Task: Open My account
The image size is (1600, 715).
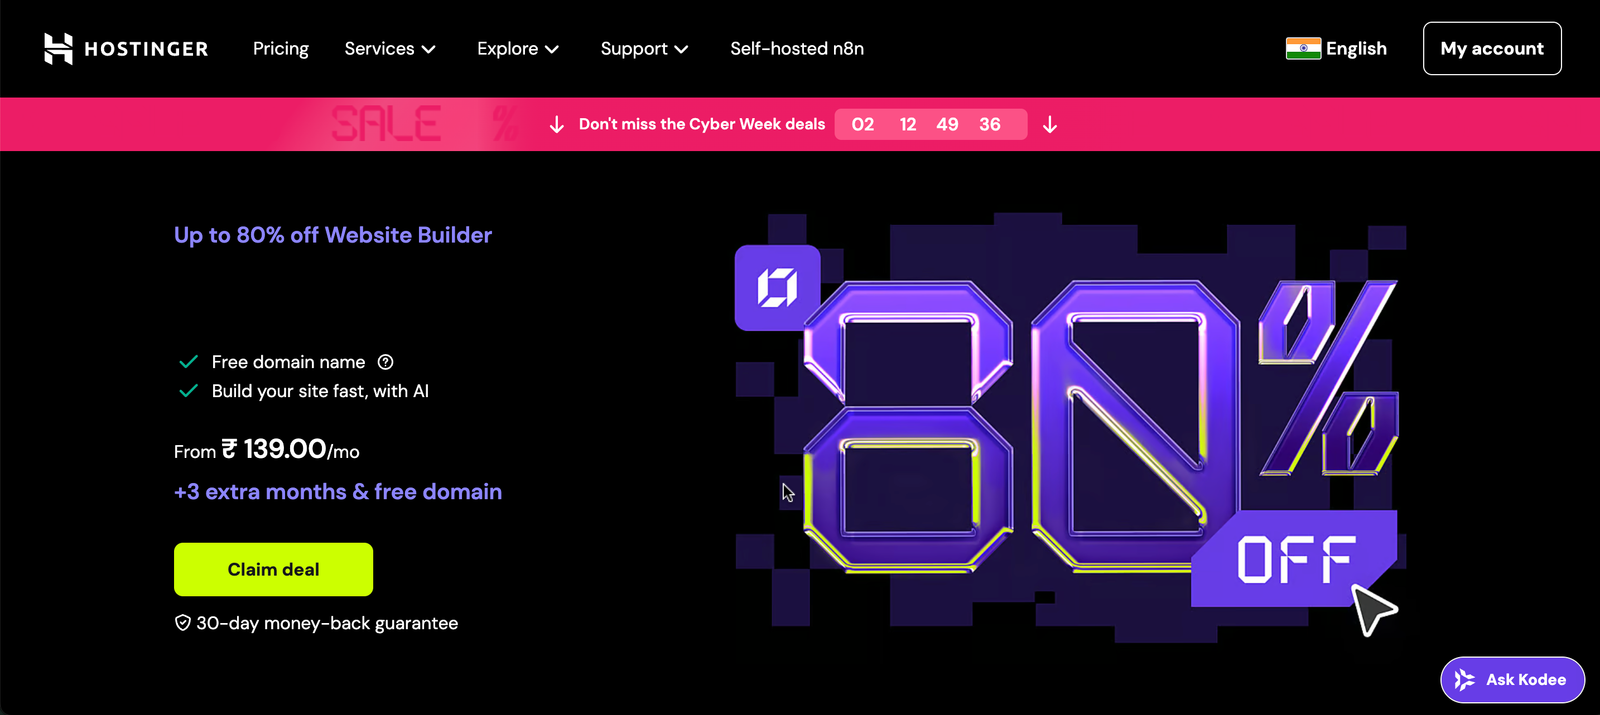Action: coord(1492,48)
